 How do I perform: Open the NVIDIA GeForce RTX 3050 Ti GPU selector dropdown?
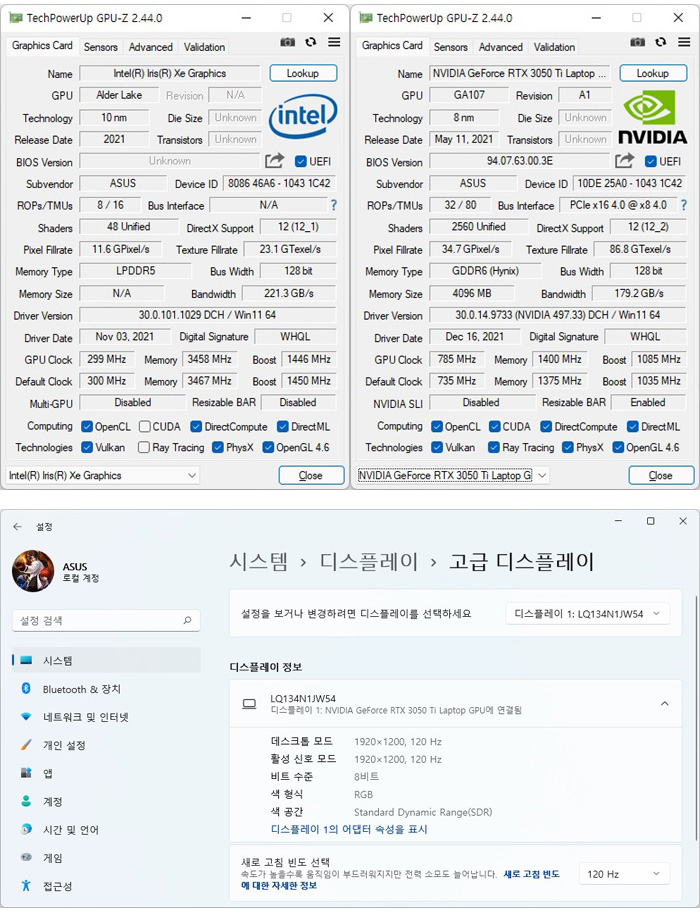click(x=452, y=475)
